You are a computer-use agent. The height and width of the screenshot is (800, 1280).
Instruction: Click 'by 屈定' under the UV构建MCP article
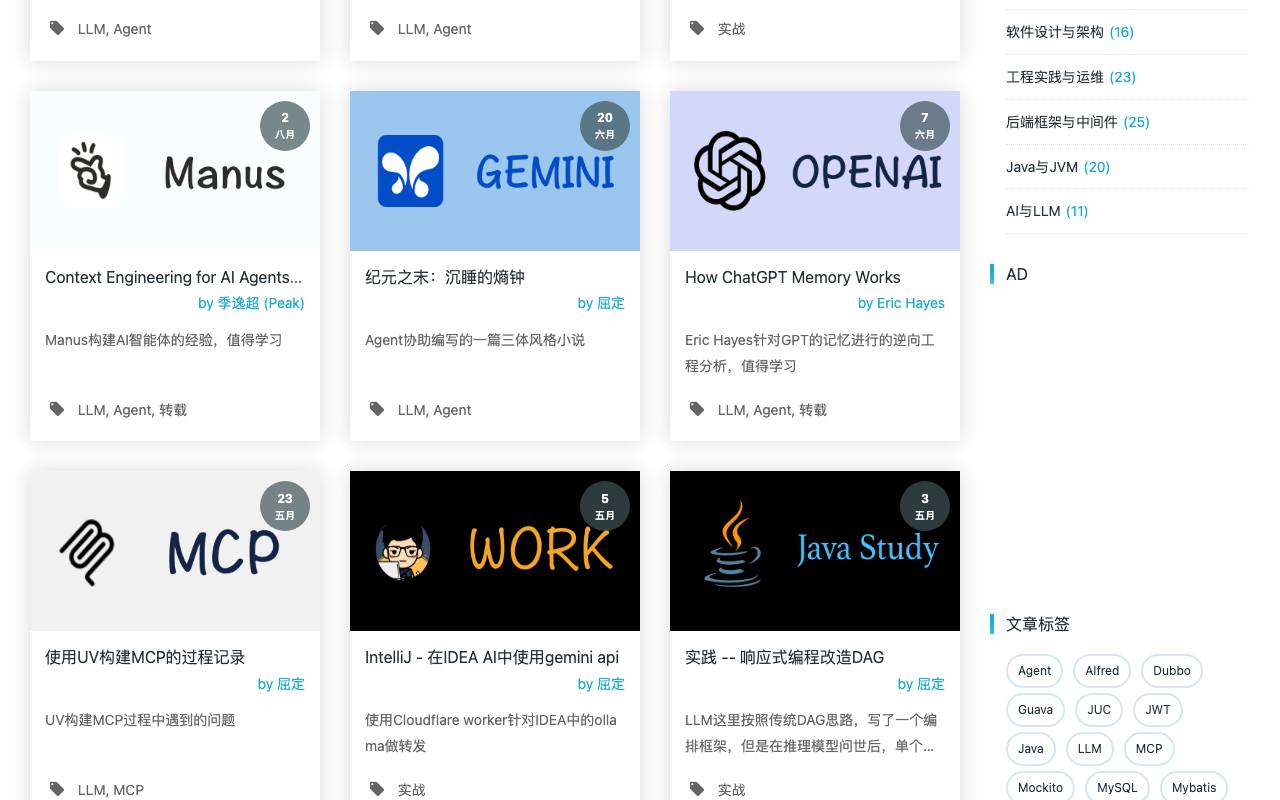point(281,684)
